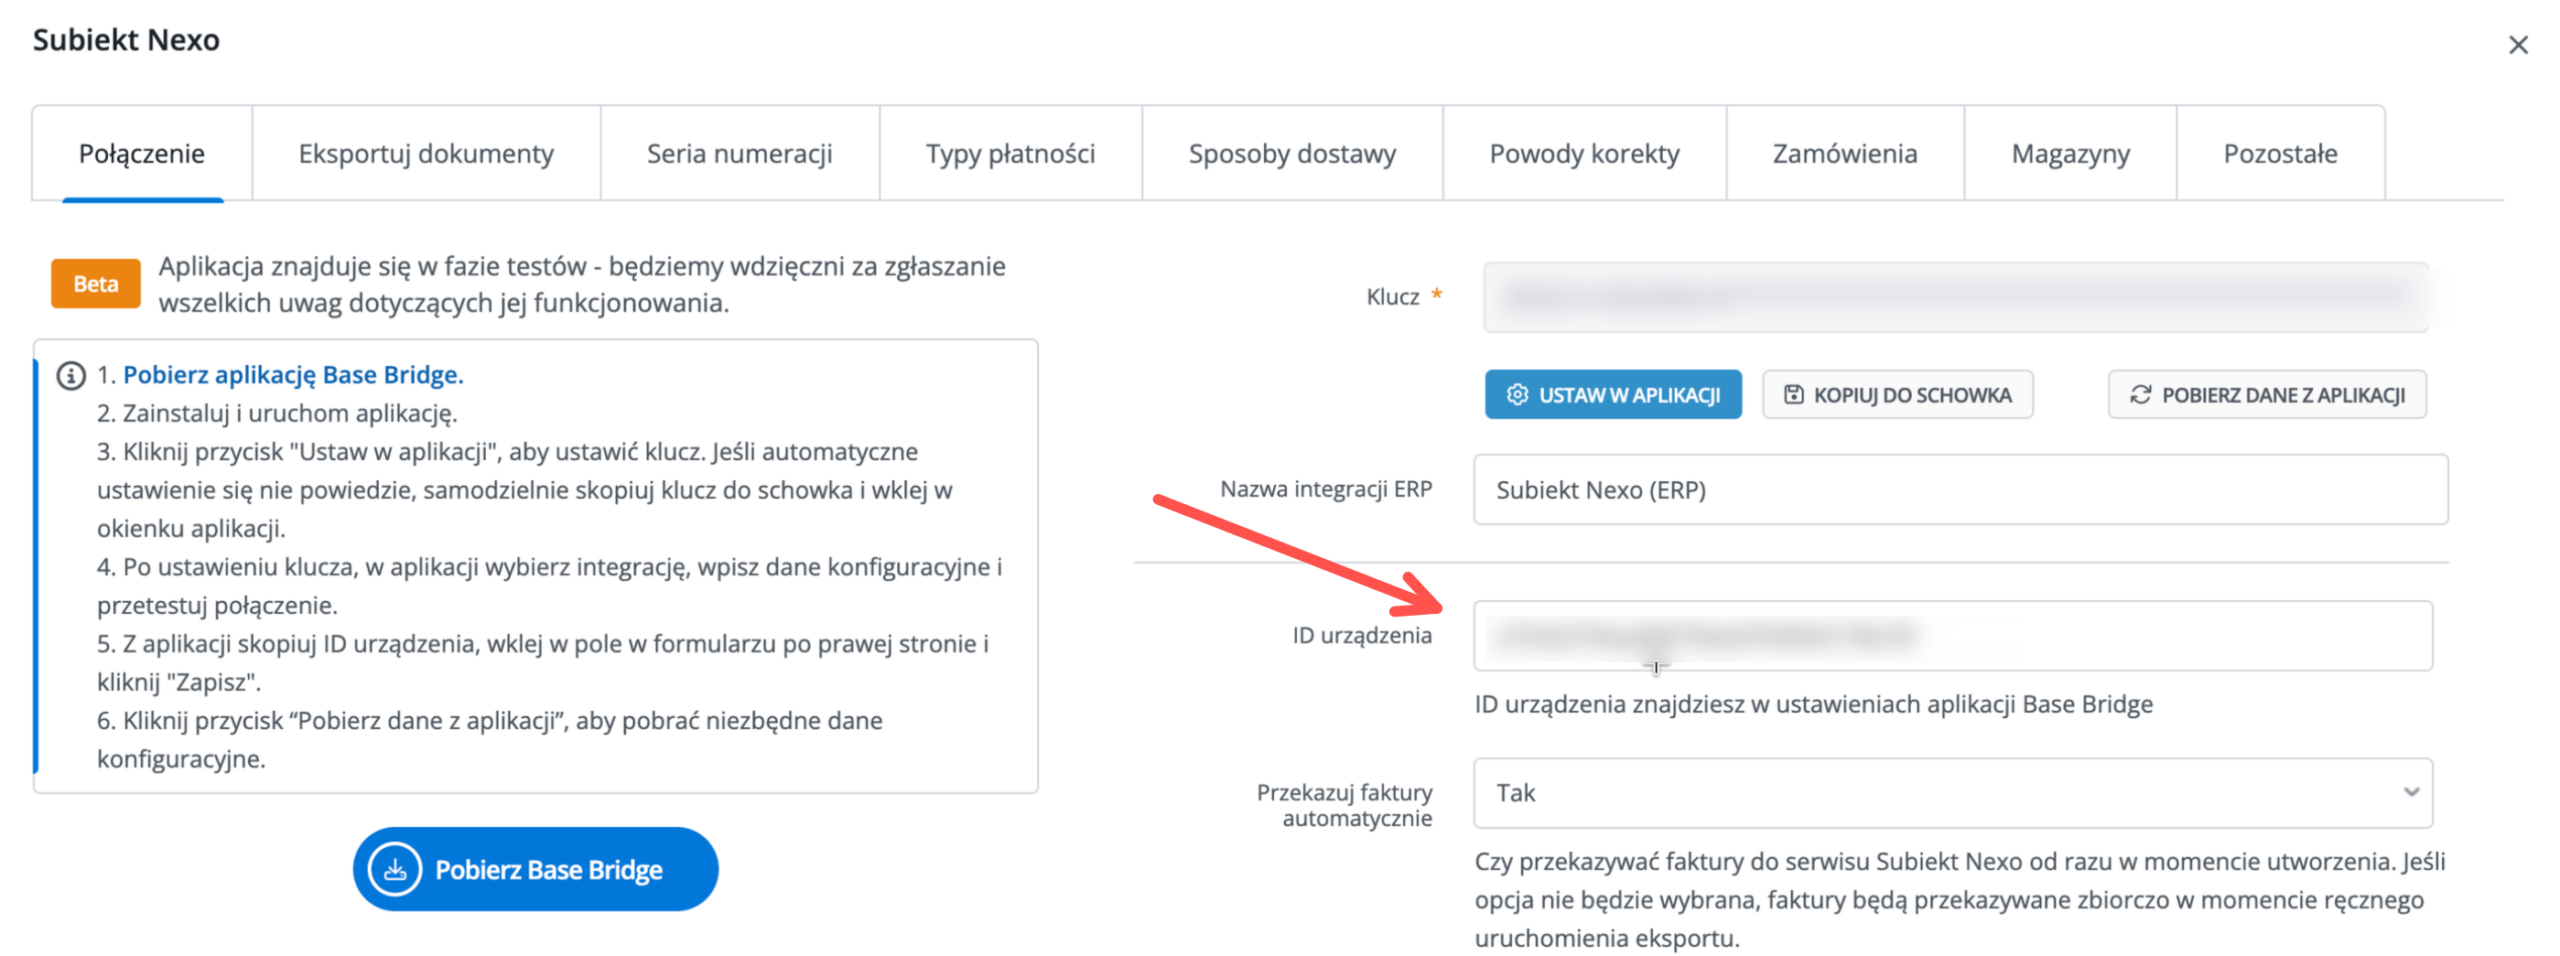2560x956 pixels.
Task: Click the gear icon on Ustaw w aplikacji
Action: tap(1516, 393)
